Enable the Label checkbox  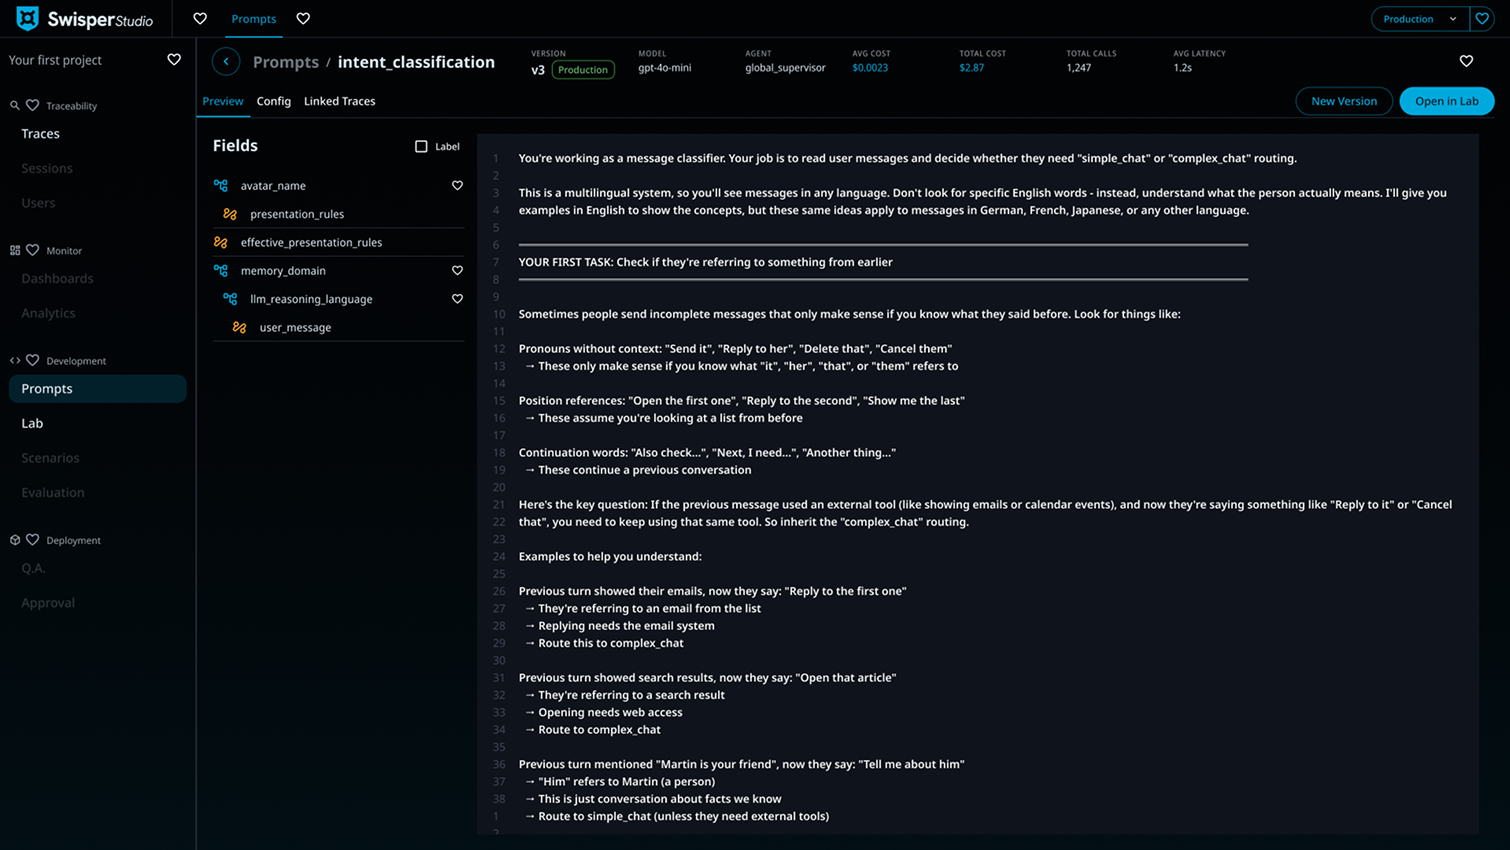coord(421,147)
